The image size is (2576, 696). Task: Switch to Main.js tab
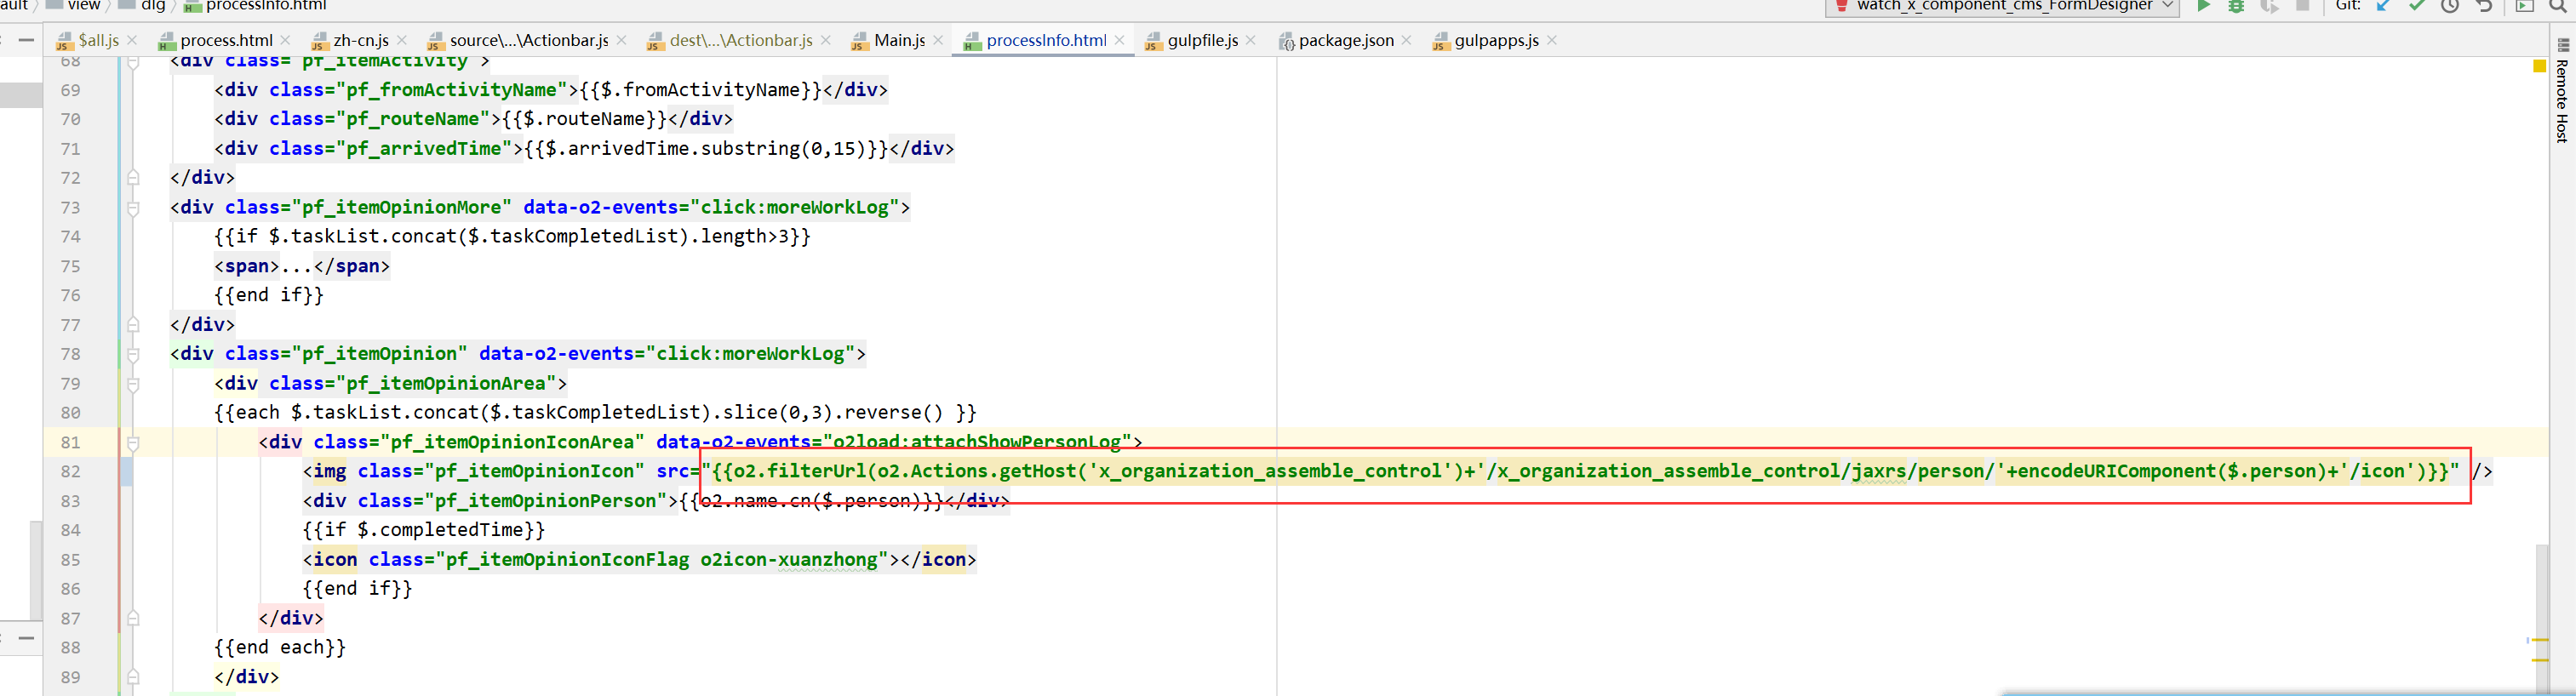[x=899, y=40]
